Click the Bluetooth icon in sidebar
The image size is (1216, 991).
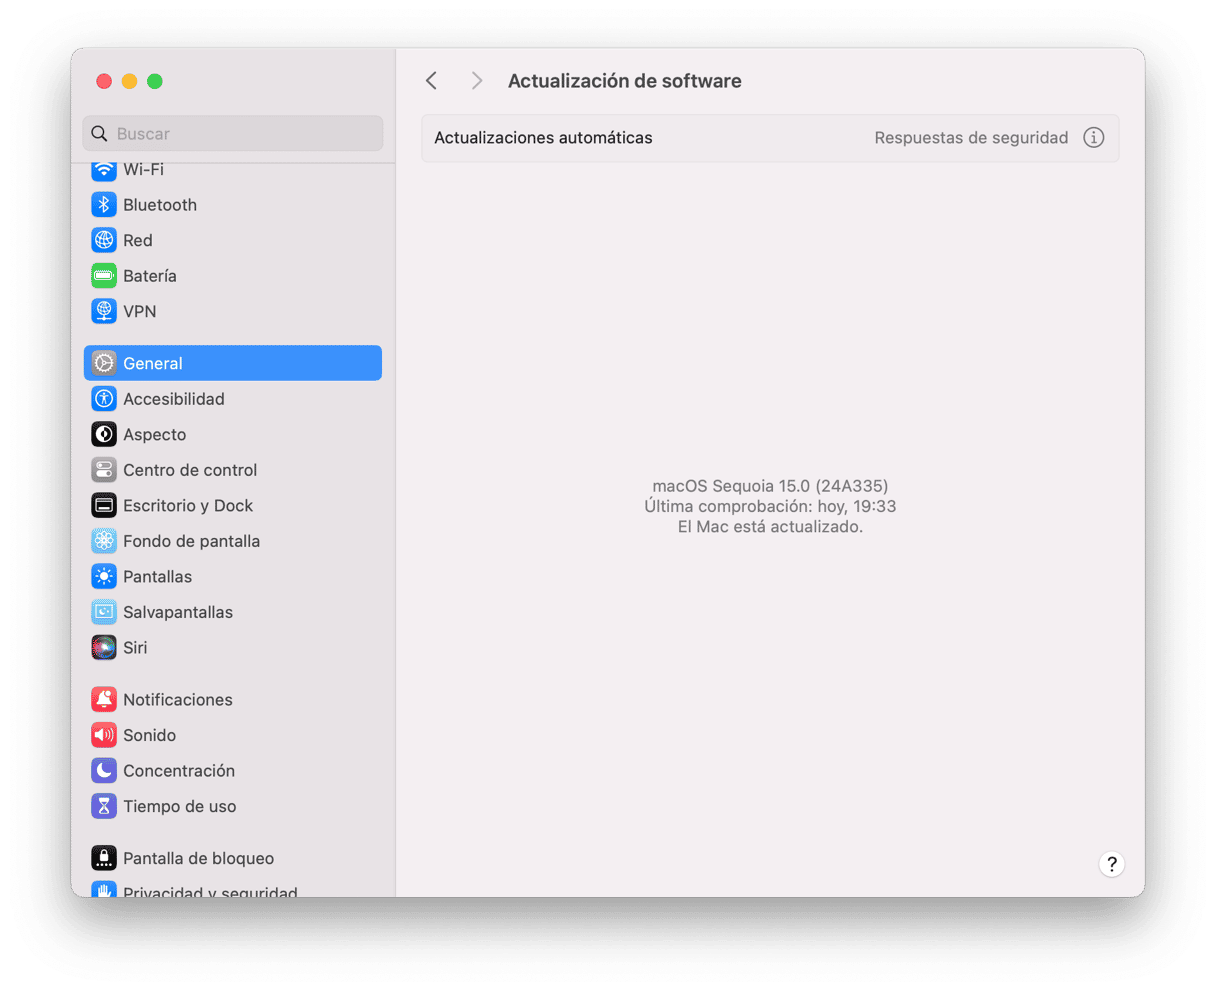104,205
